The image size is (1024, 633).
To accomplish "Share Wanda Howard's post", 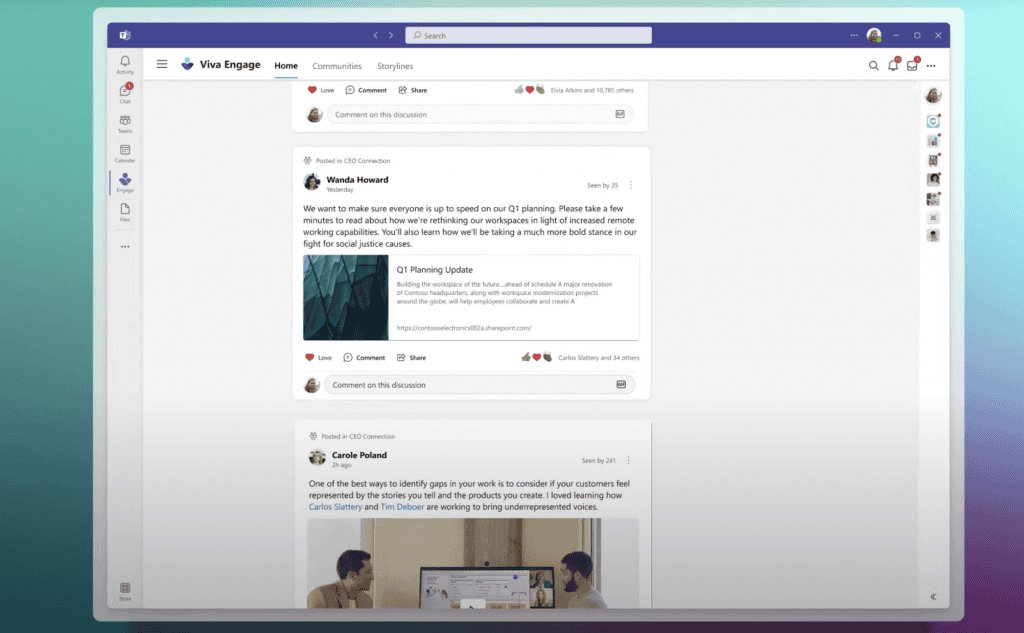I will pos(411,357).
